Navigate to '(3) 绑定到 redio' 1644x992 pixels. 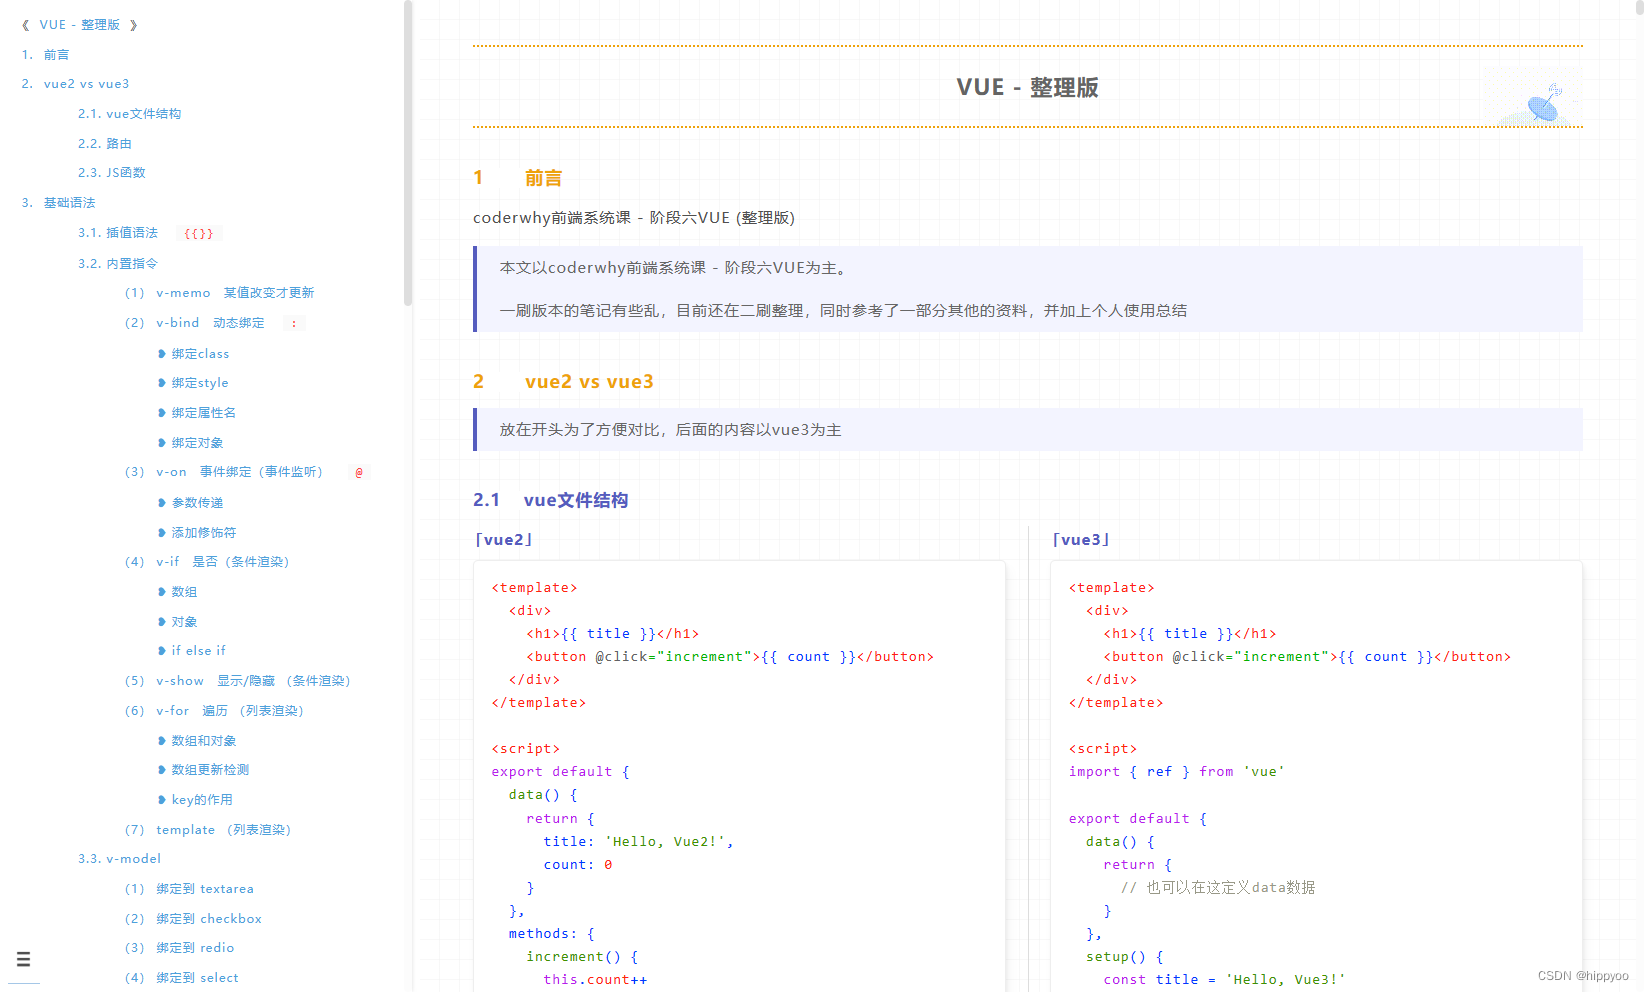(x=179, y=948)
